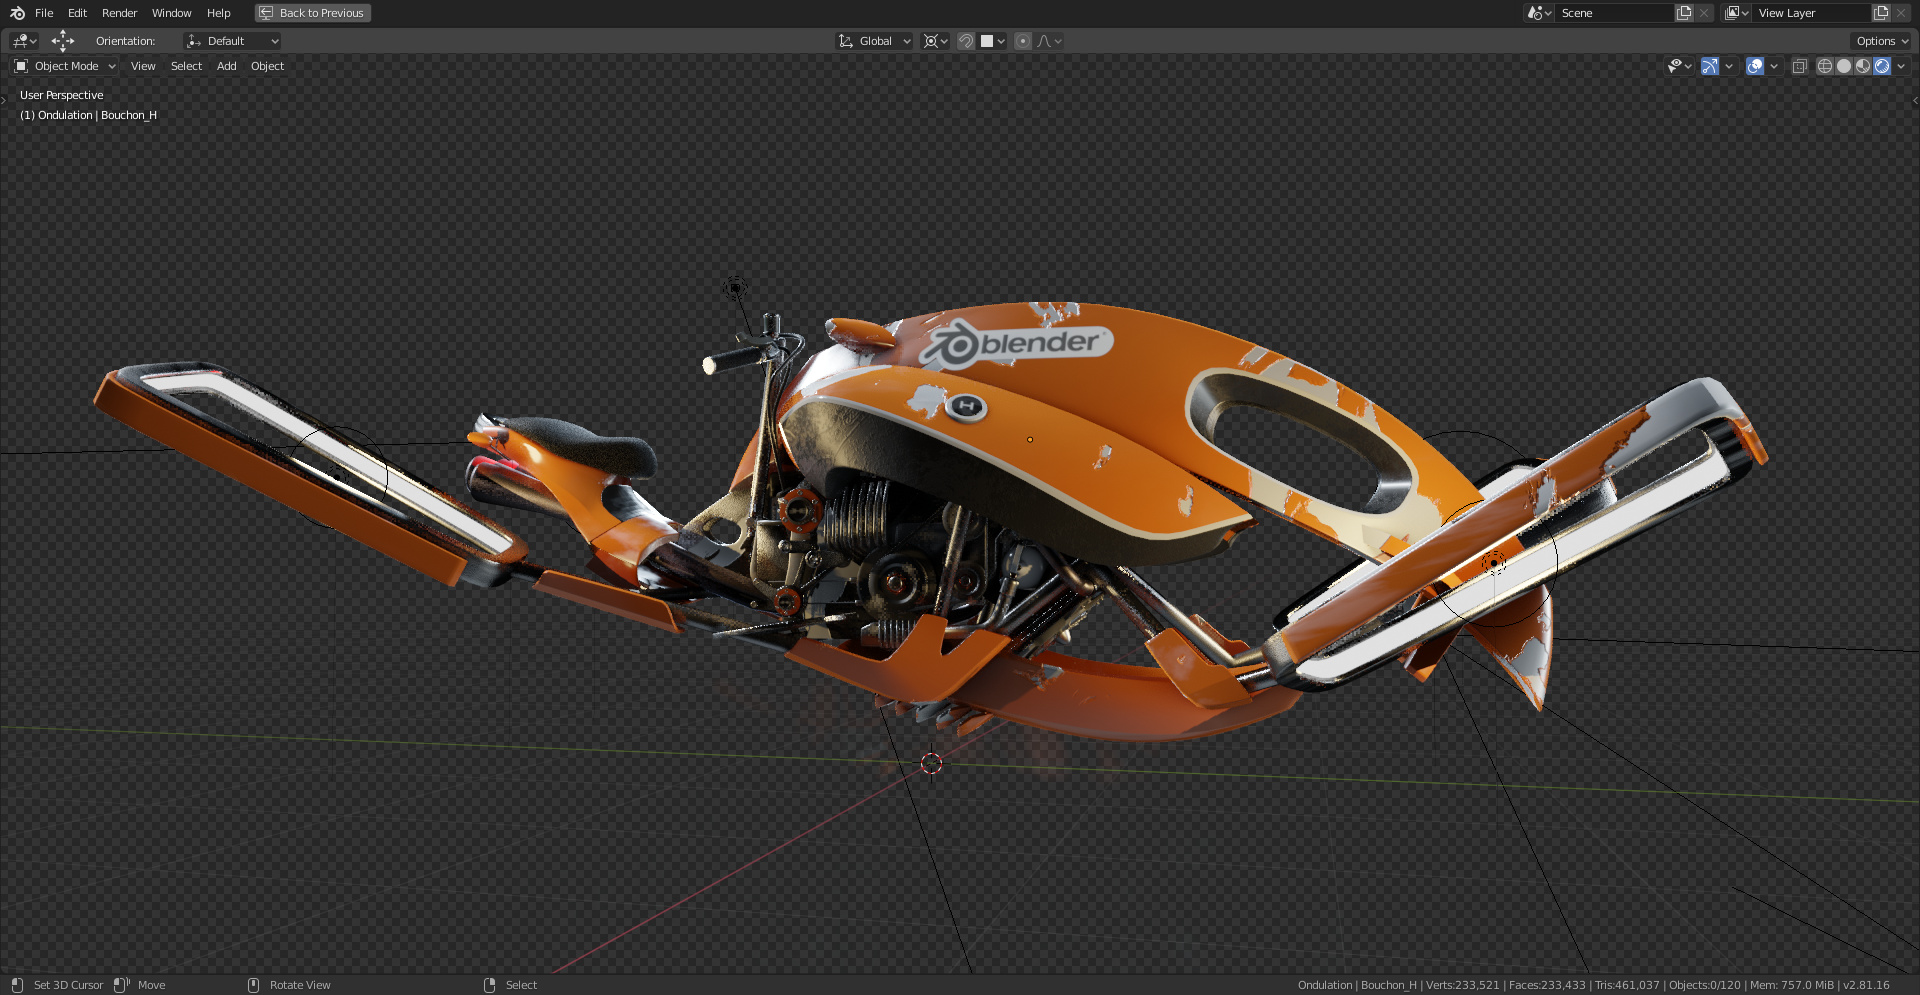The width and height of the screenshot is (1920, 995).
Task: Click the Rotate View mouse icon
Action: [253, 985]
